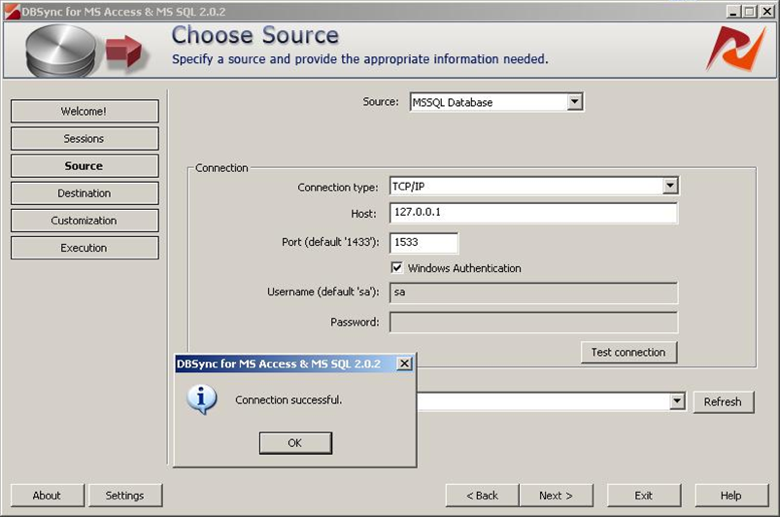
Task: Click the Choose Source heading
Action: [255, 35]
